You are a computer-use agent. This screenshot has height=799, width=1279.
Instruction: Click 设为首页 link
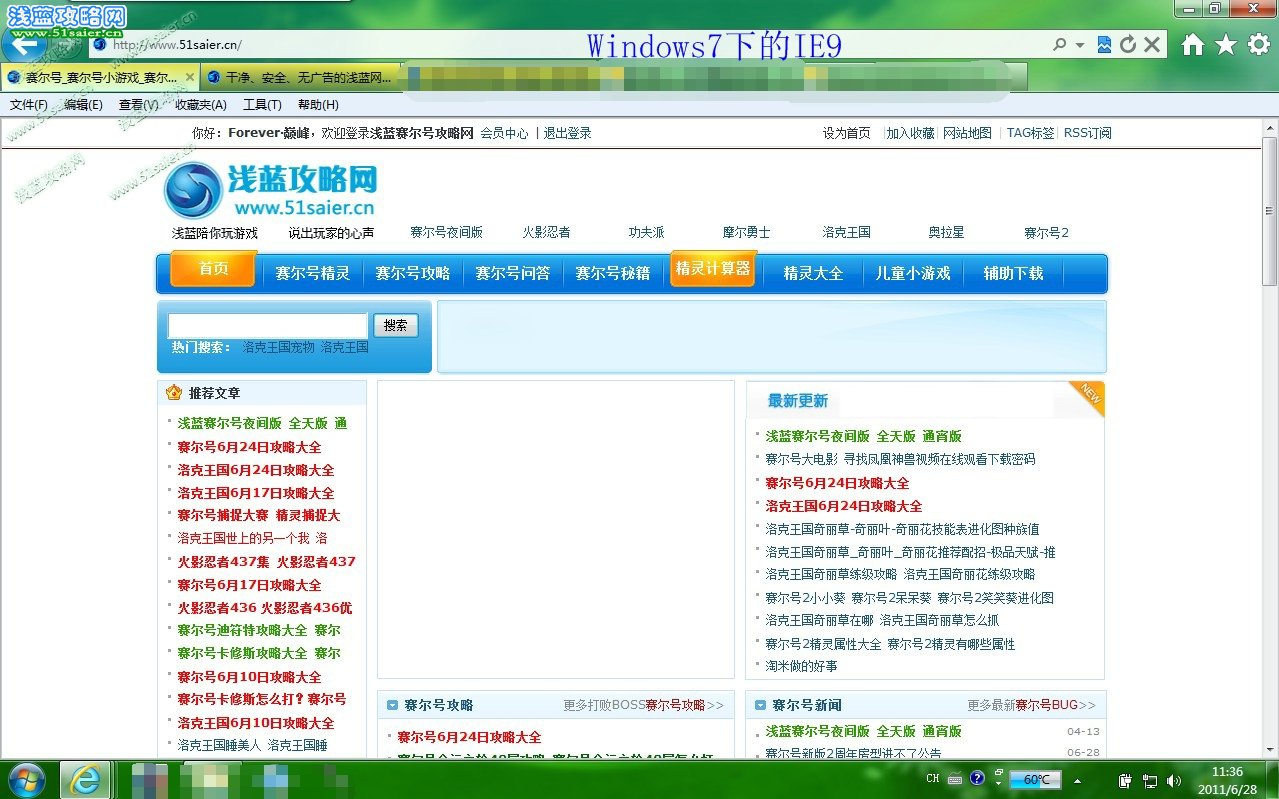[846, 133]
